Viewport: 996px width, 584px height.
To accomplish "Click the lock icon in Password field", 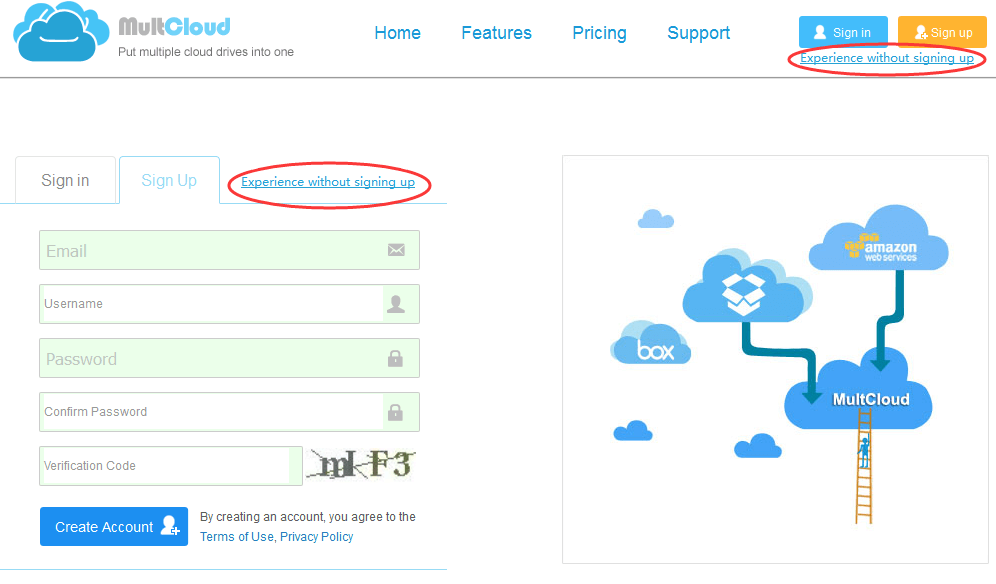I will (x=395, y=358).
